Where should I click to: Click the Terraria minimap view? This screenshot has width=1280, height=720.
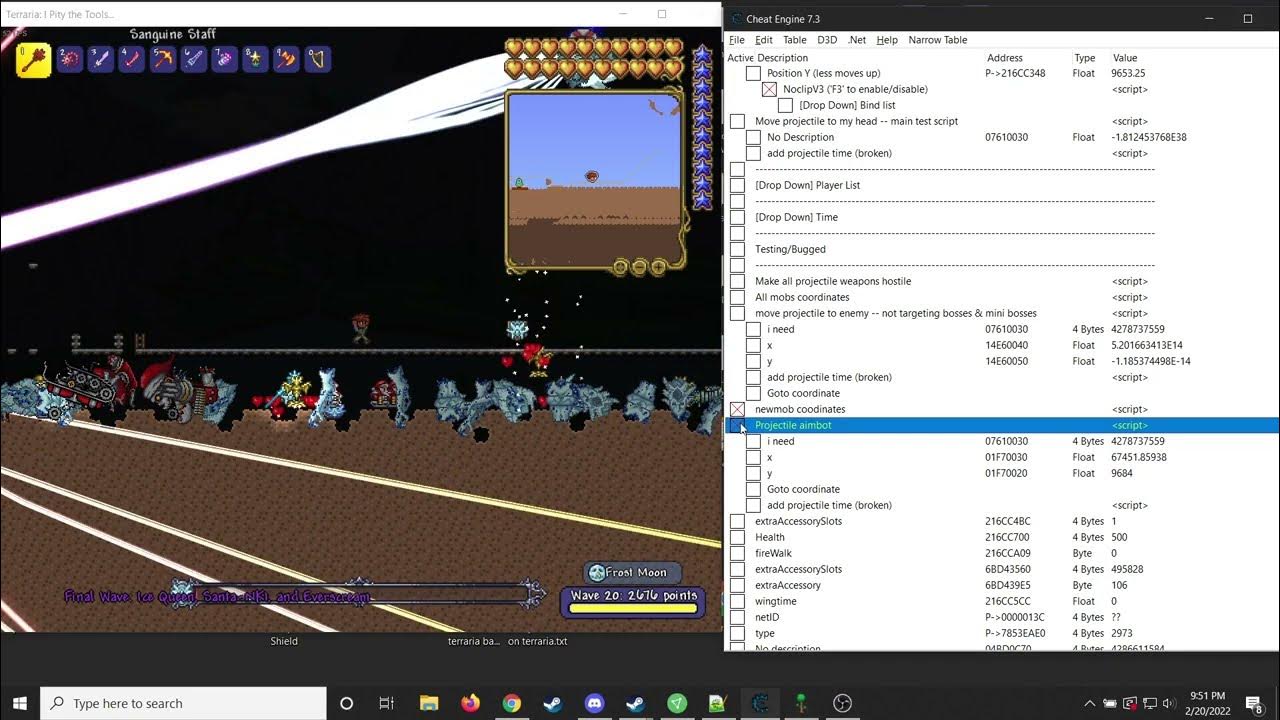point(595,180)
